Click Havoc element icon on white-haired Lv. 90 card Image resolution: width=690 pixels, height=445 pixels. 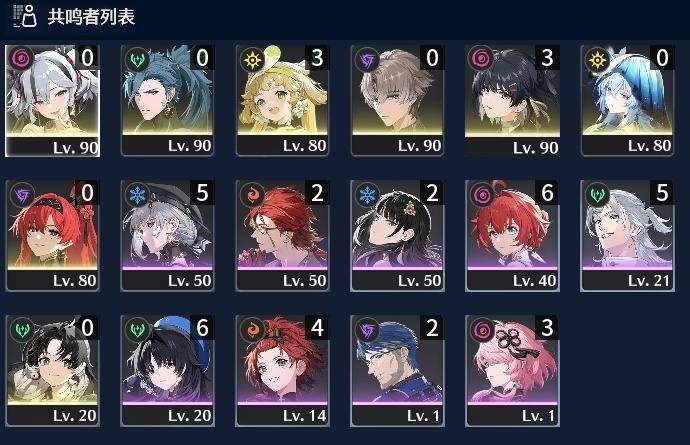[21, 58]
